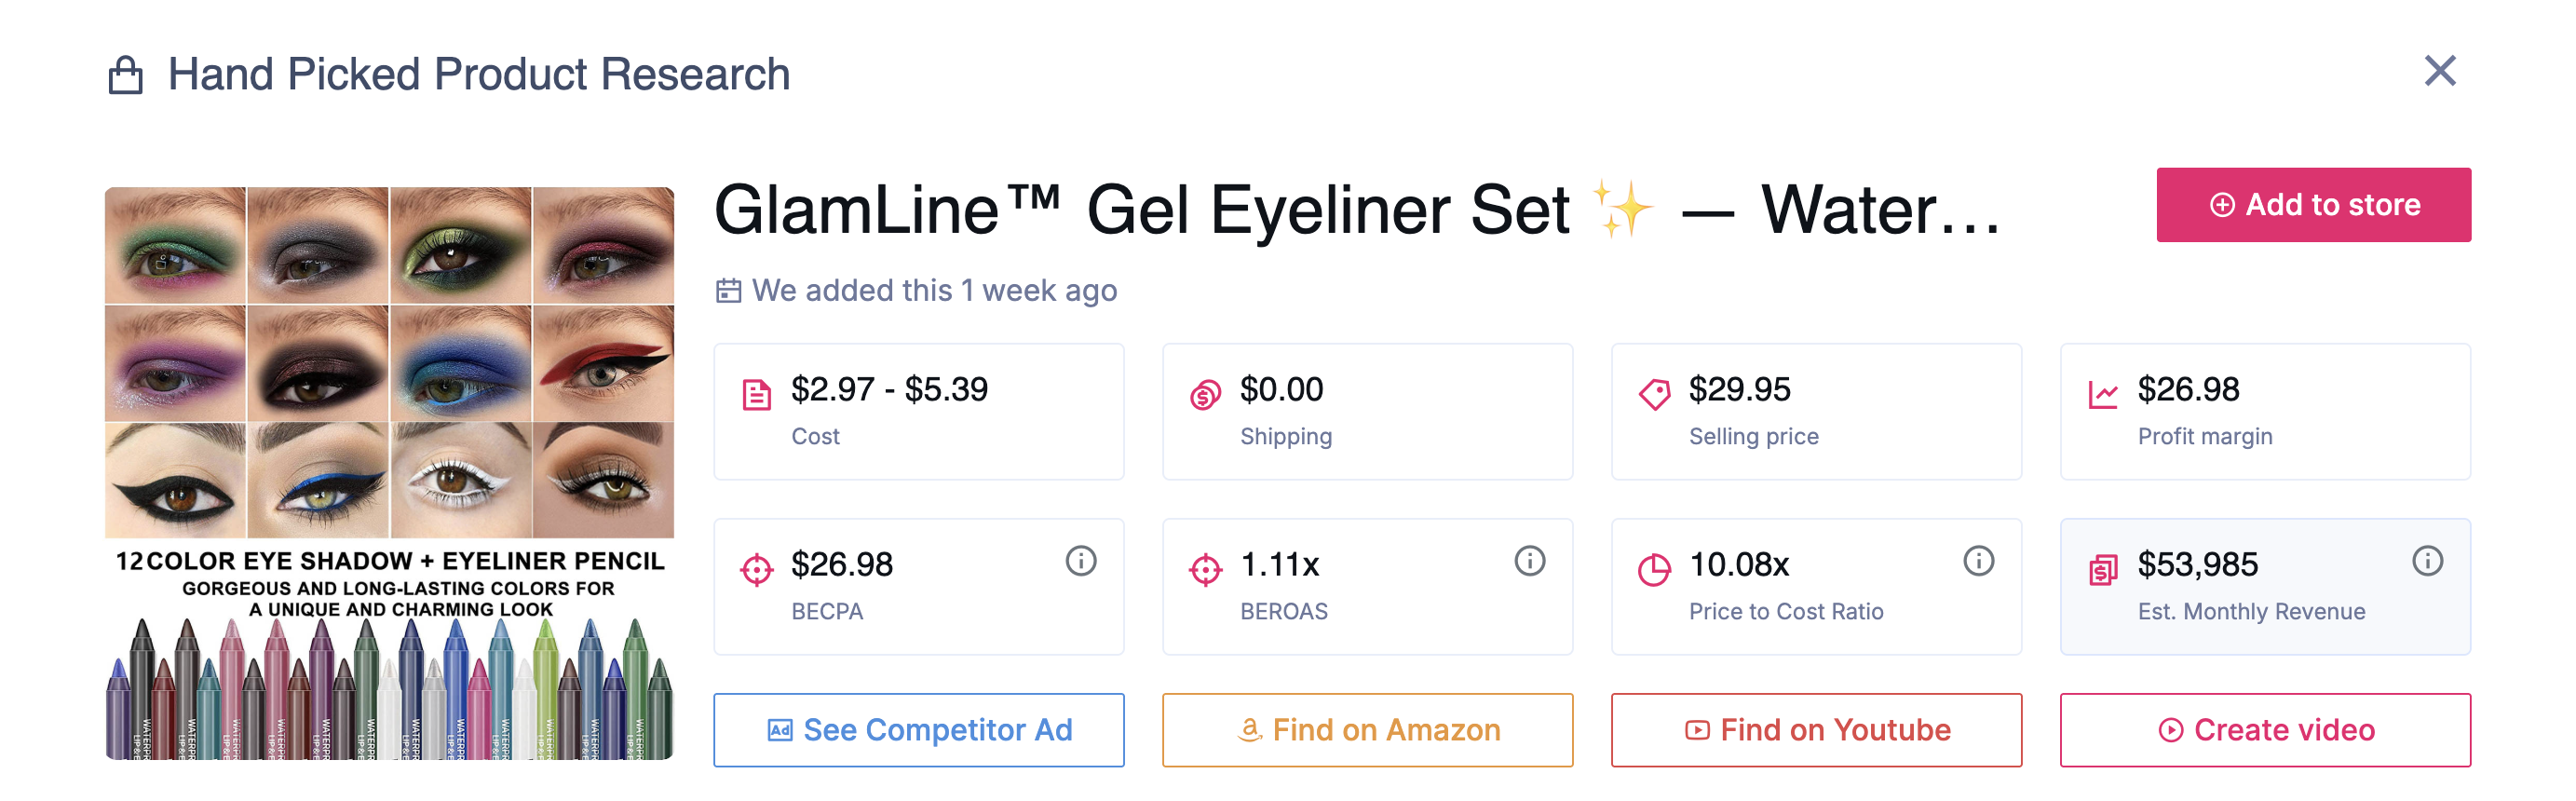
Task: Close the Hand Picked Product Research panel
Action: [x=2440, y=71]
